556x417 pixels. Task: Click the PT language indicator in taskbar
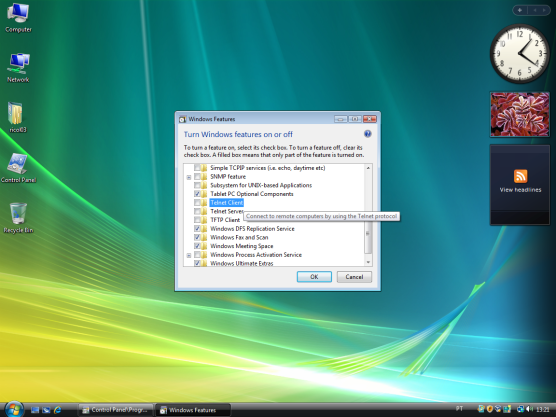pyautogui.click(x=459, y=409)
